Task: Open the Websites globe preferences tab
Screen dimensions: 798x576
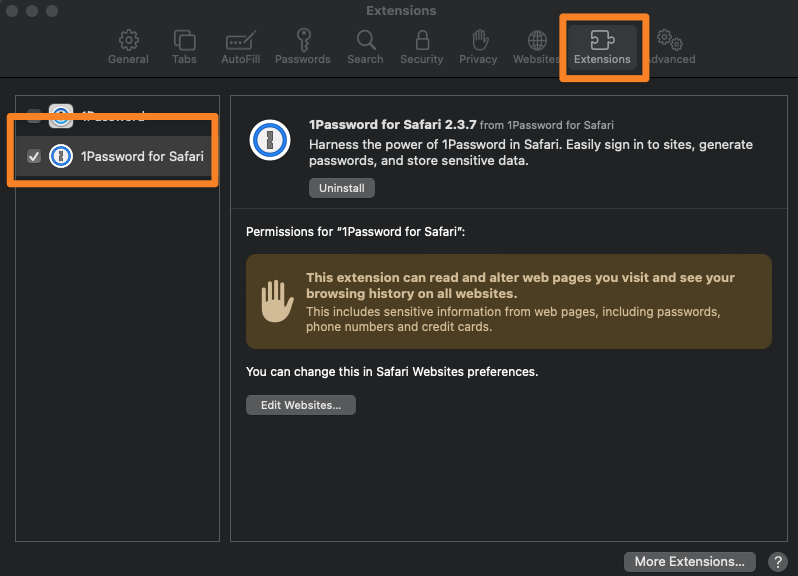Action: tap(536, 47)
